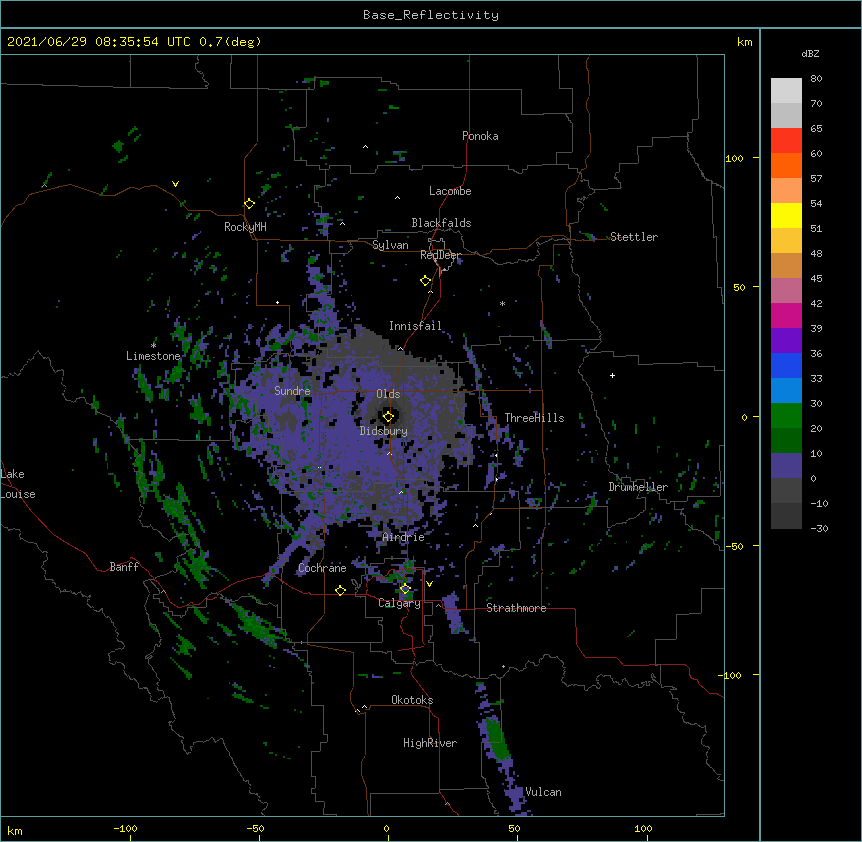Click the Calgary label
The image size is (862, 842).
(400, 603)
